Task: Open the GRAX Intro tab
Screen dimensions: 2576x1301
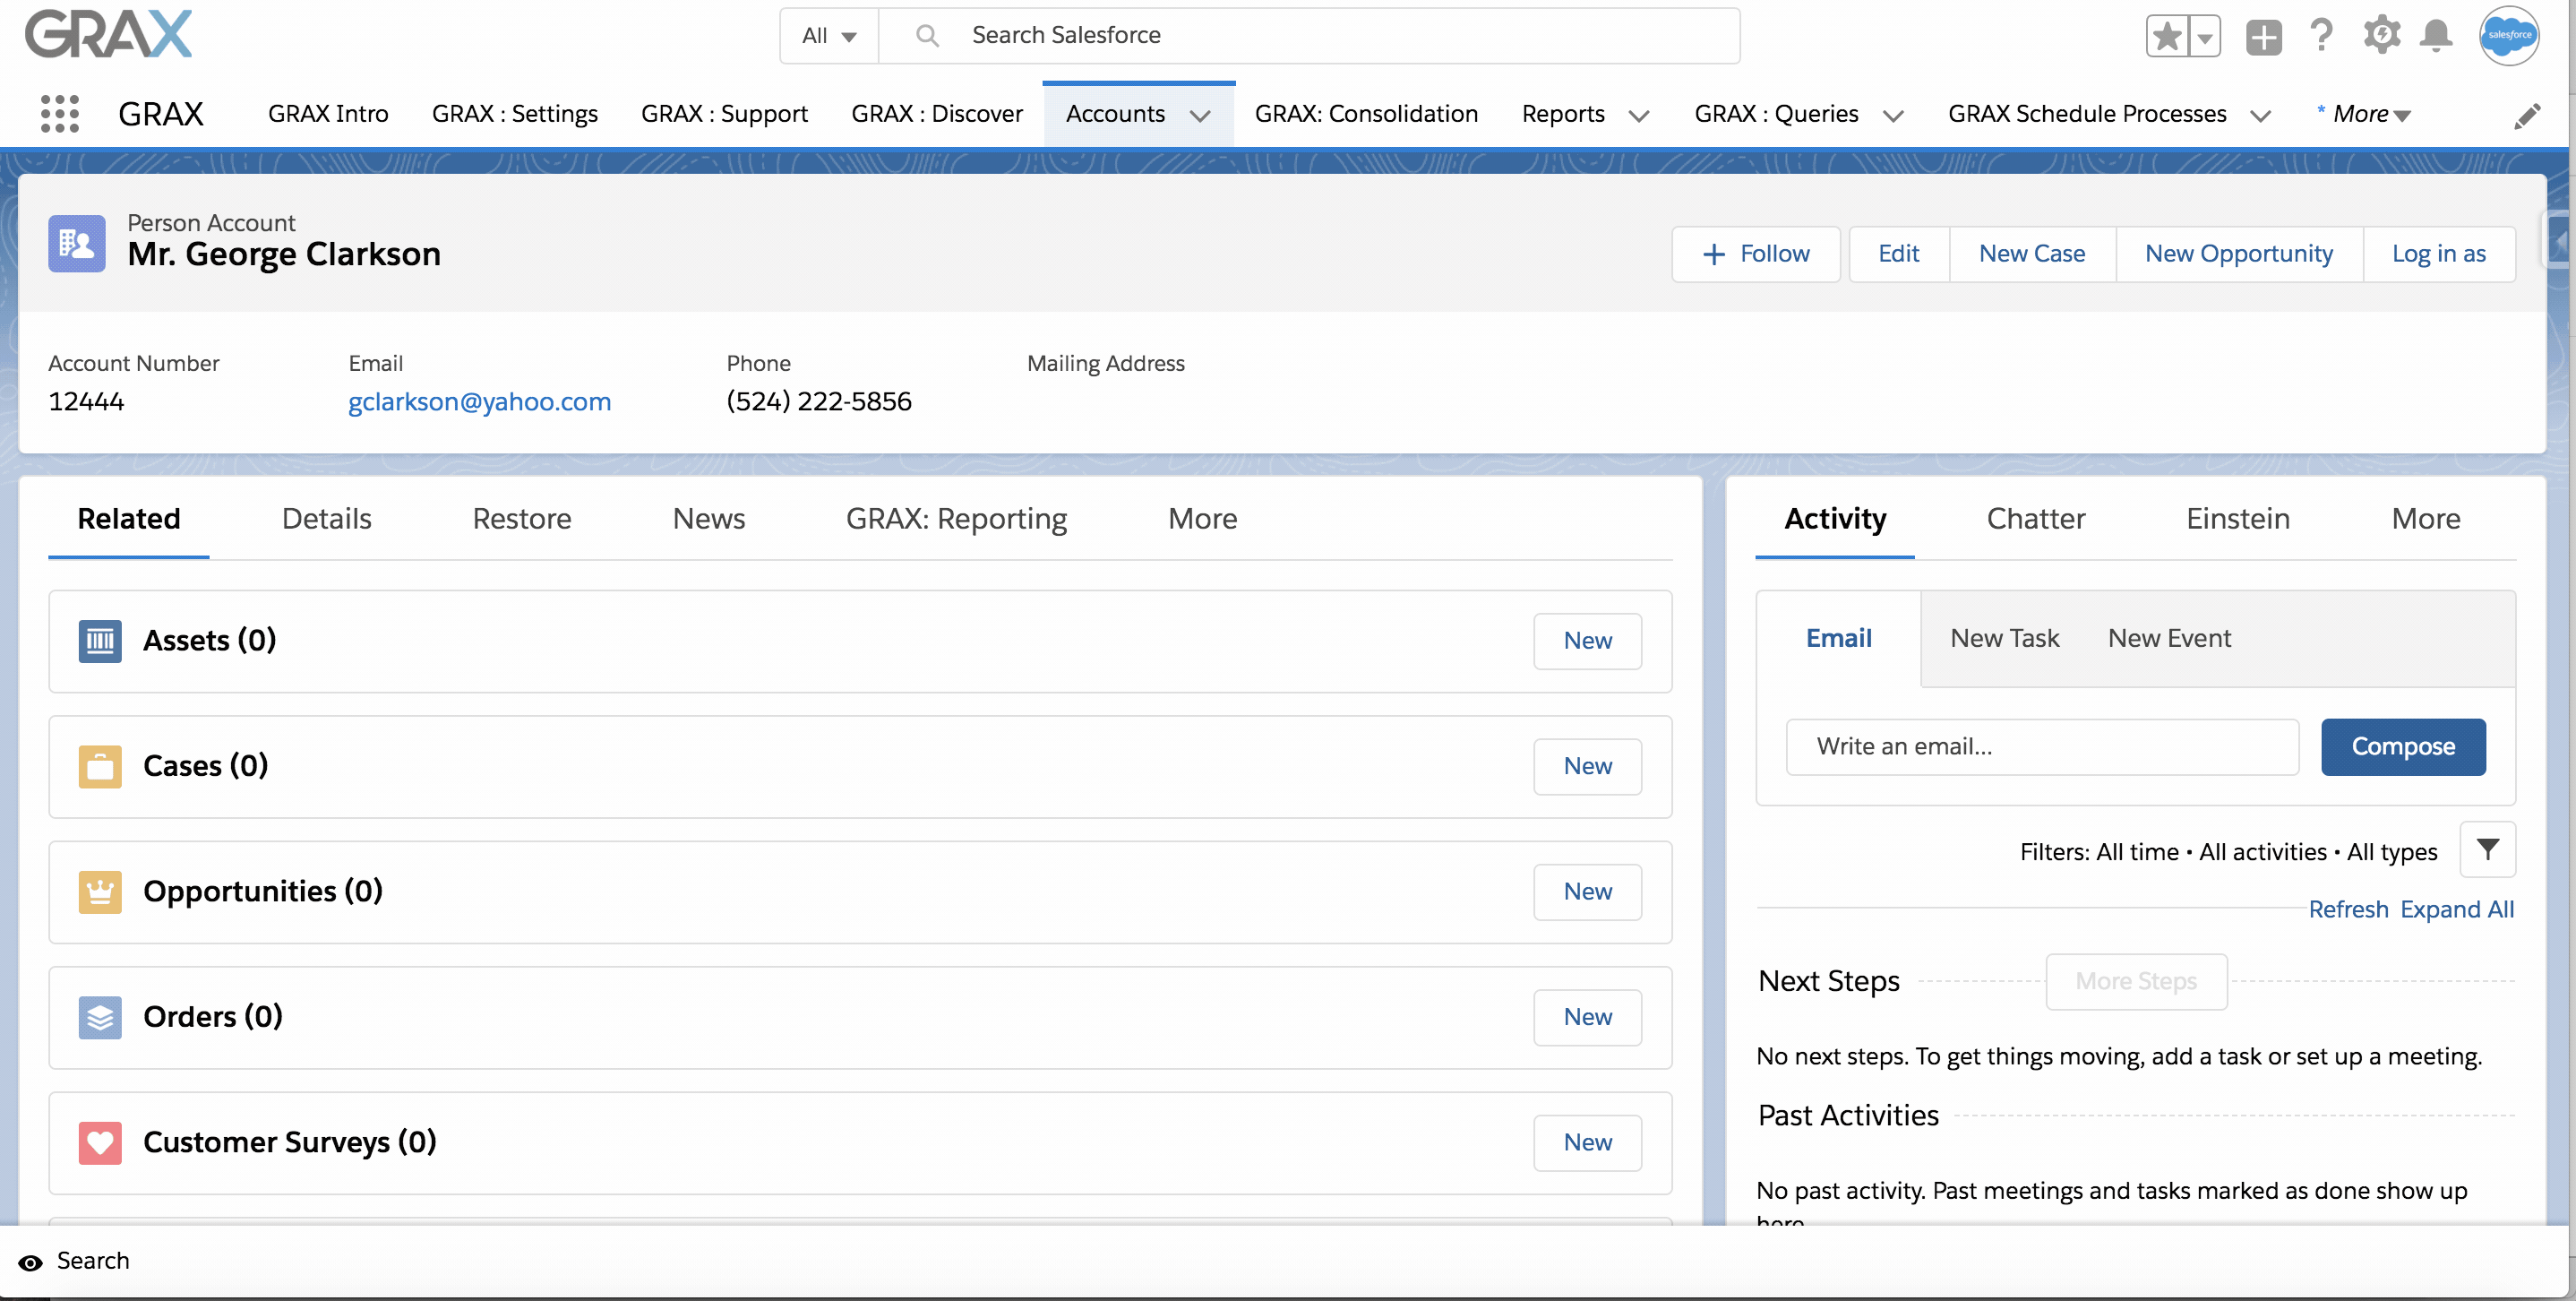Action: click(x=328, y=114)
